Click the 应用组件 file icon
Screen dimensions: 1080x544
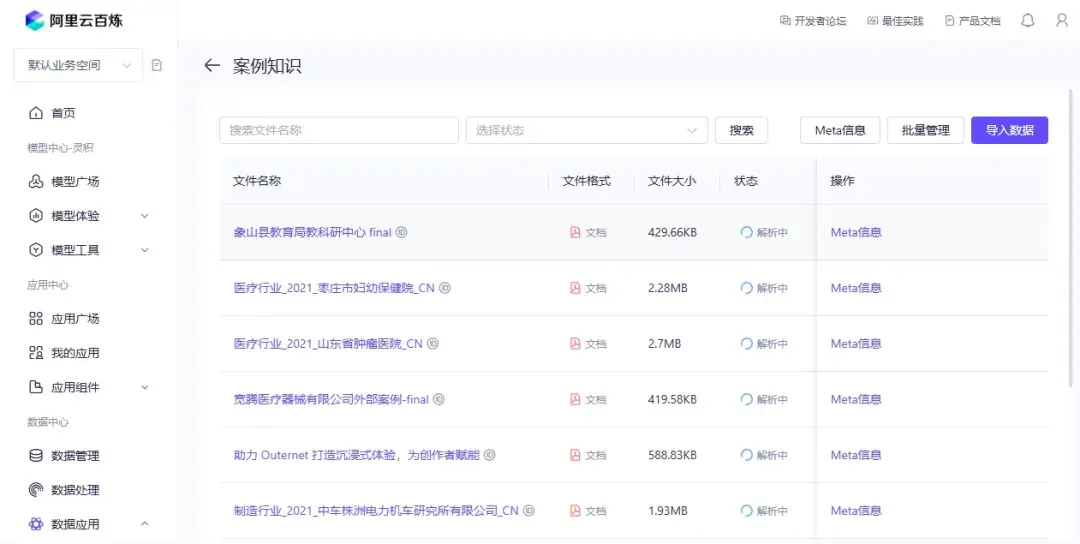click(36, 387)
